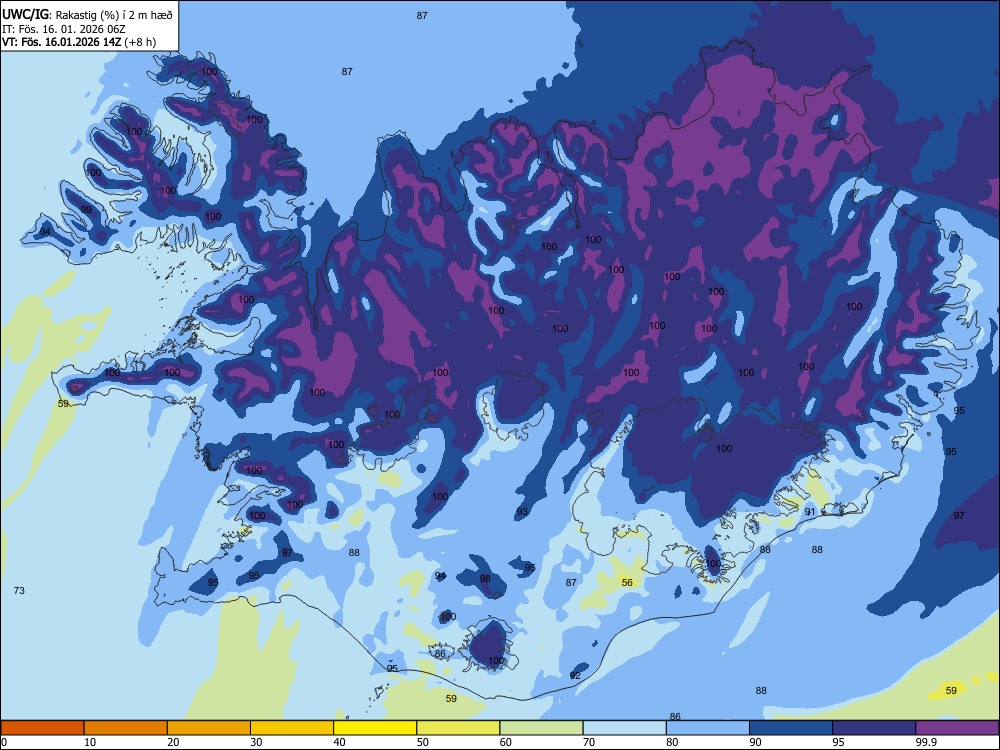Click the humidity value "92" on the map
Screen dimensions: 1000x750
click(x=575, y=675)
